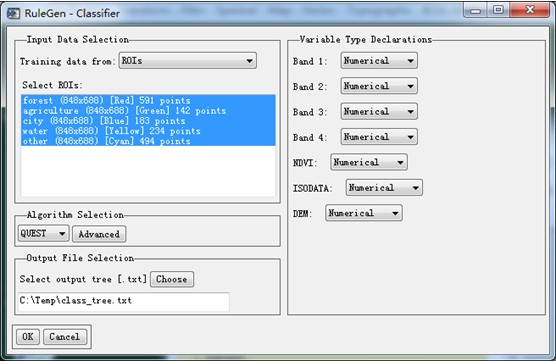The image size is (556, 364).
Task: Open the ISODATA variable type dropdown
Action: click(384, 188)
